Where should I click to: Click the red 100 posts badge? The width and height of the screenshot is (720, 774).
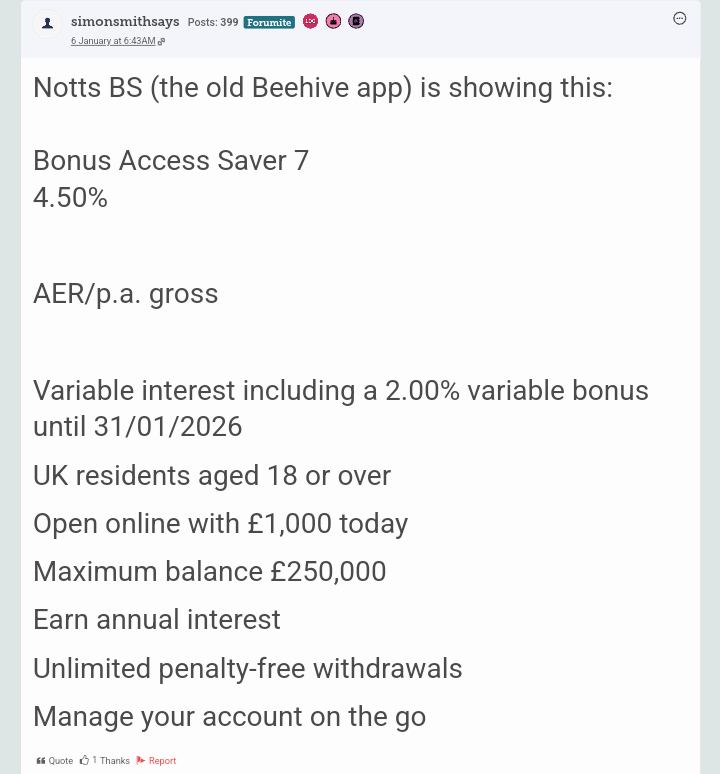click(310, 21)
